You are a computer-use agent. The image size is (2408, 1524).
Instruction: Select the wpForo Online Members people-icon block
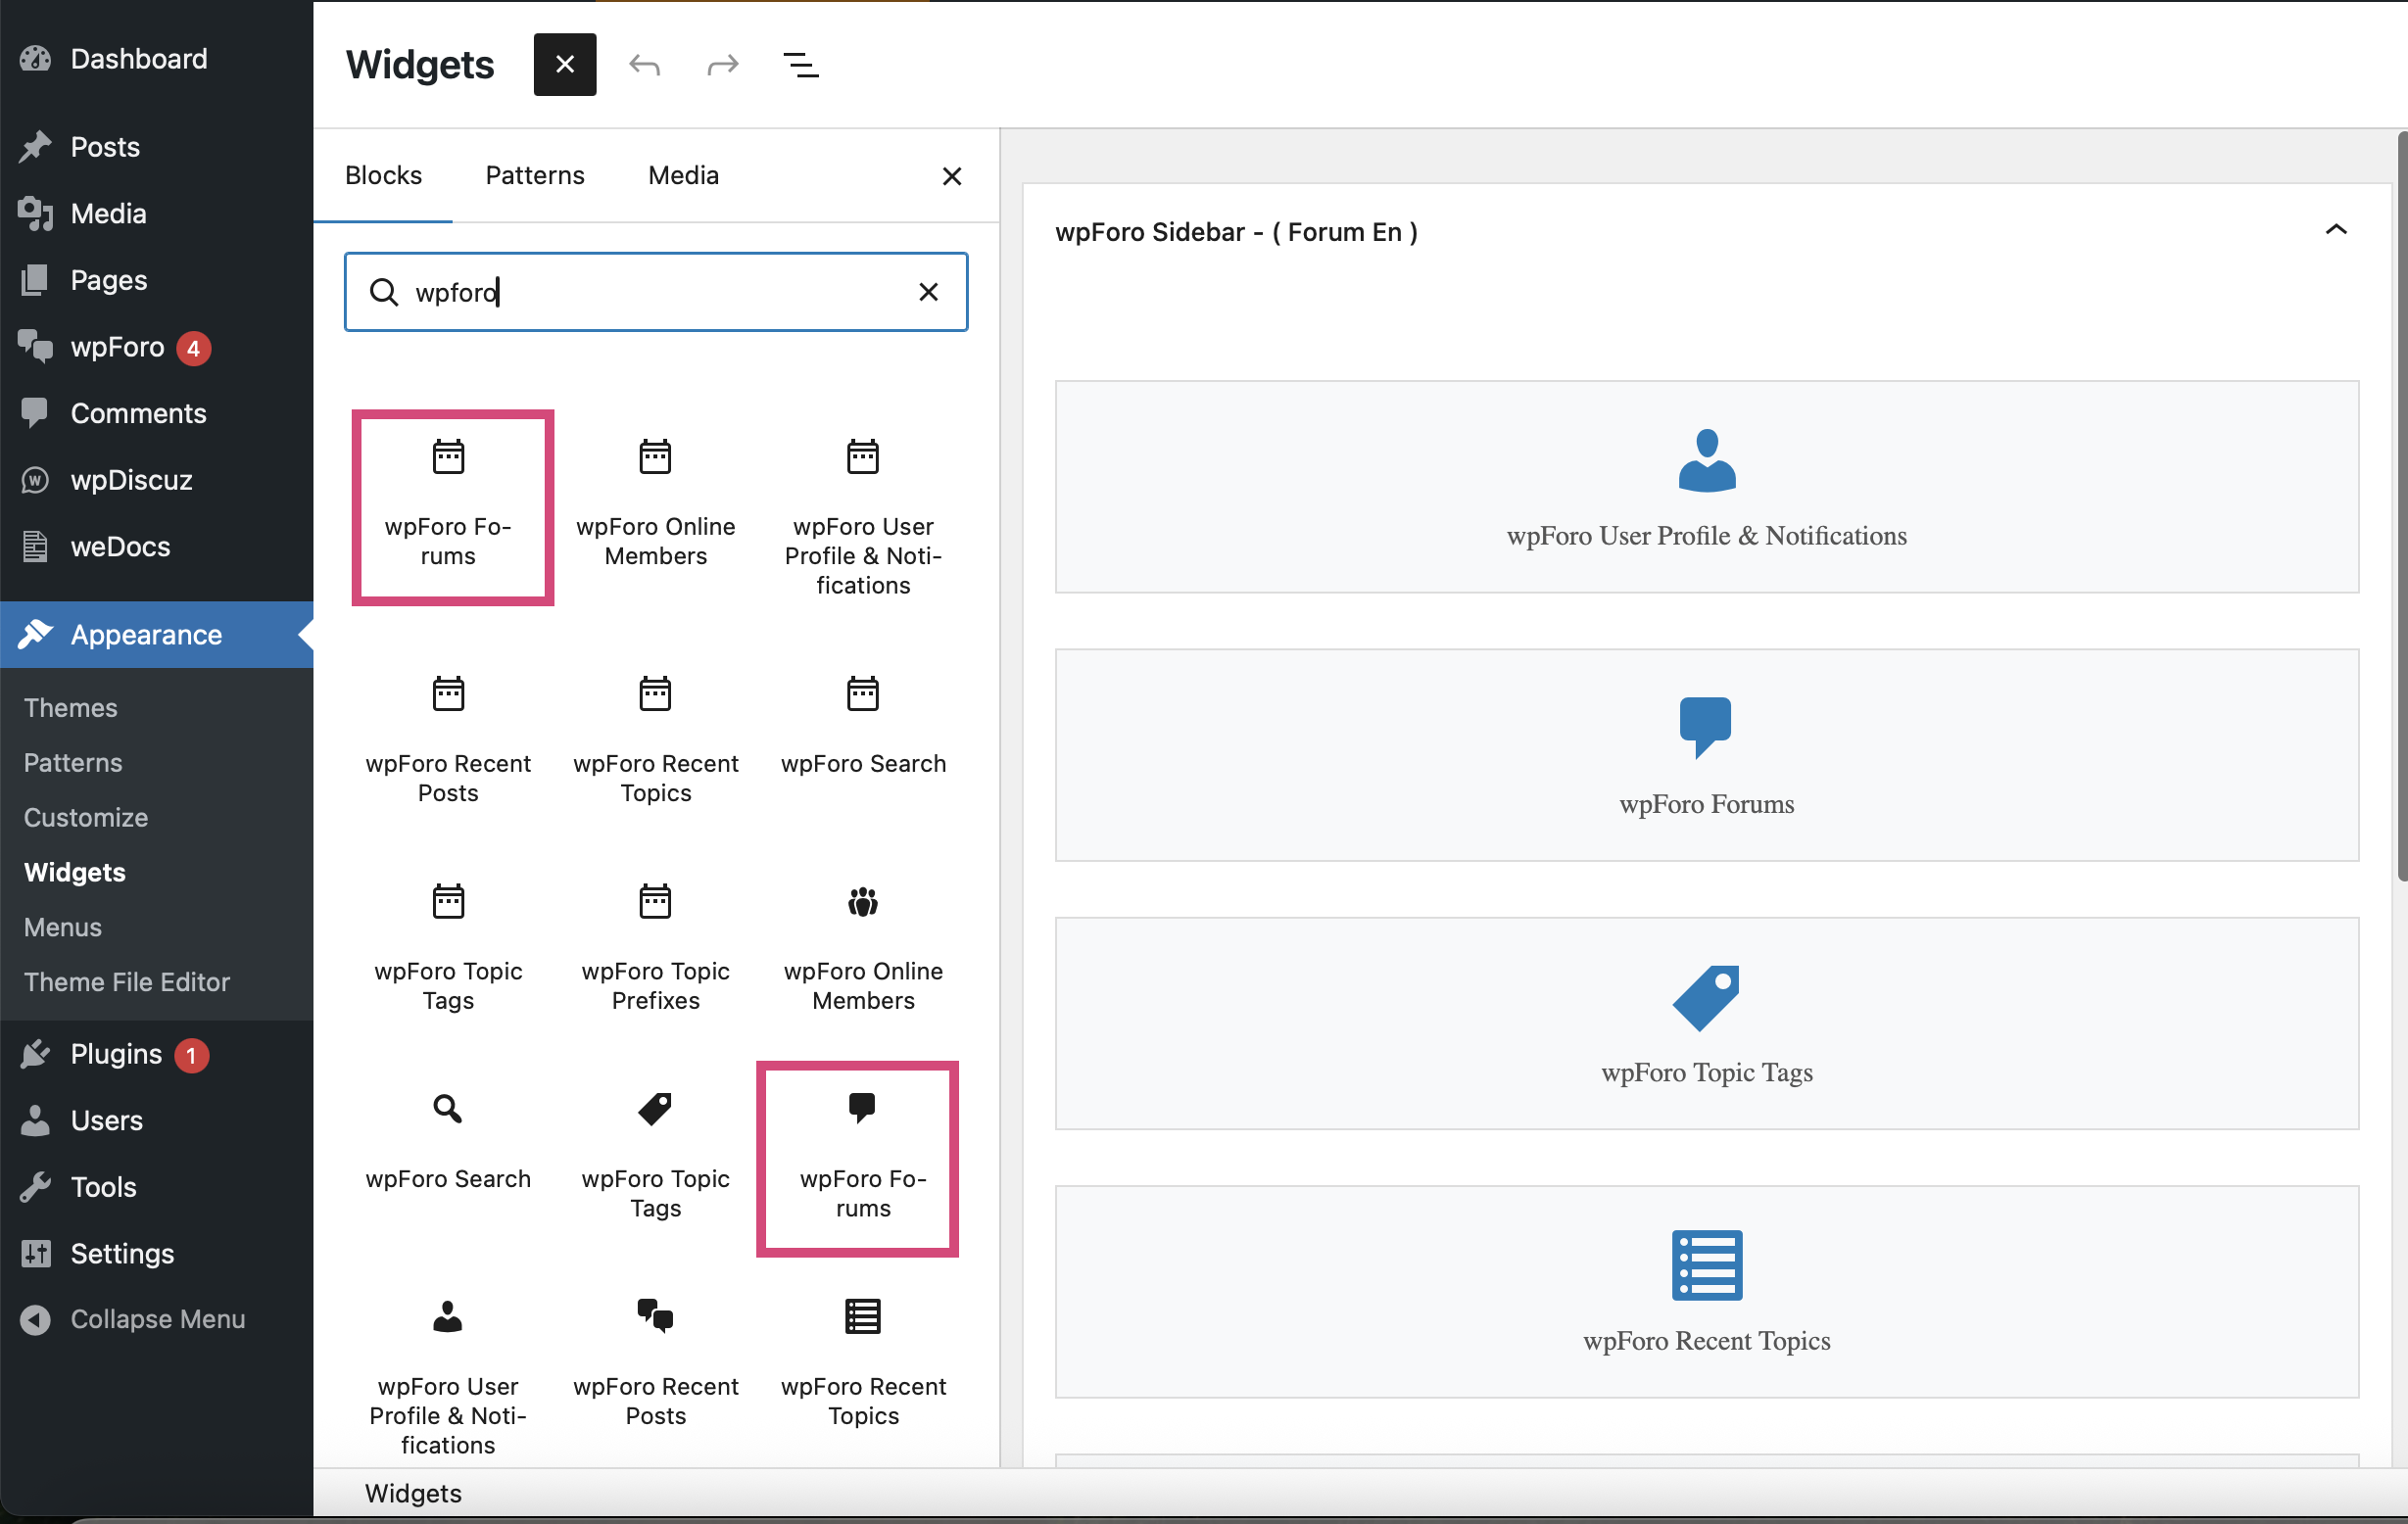coord(862,945)
